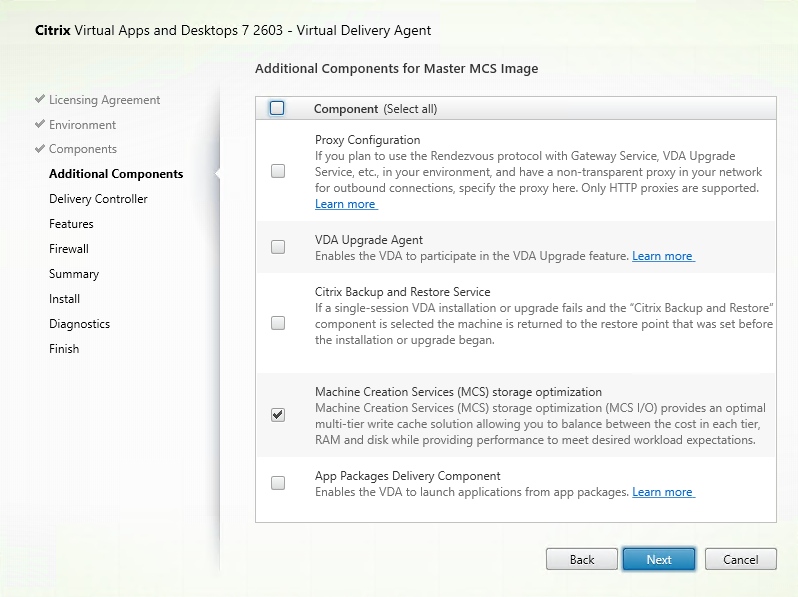
Task: Check the VDA Upgrade Agent box
Action: click(278, 247)
